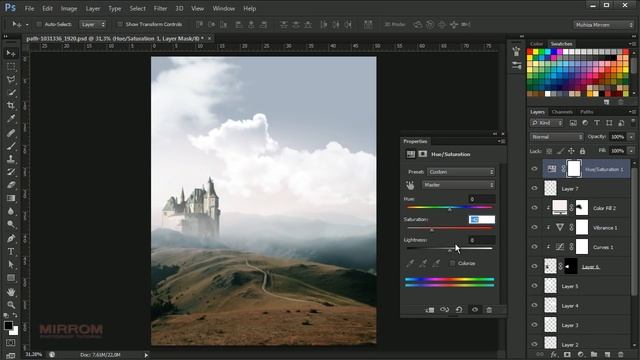640x360 pixels.
Task: Close the path-1031336_1920.psd document tab
Action: tap(209, 38)
